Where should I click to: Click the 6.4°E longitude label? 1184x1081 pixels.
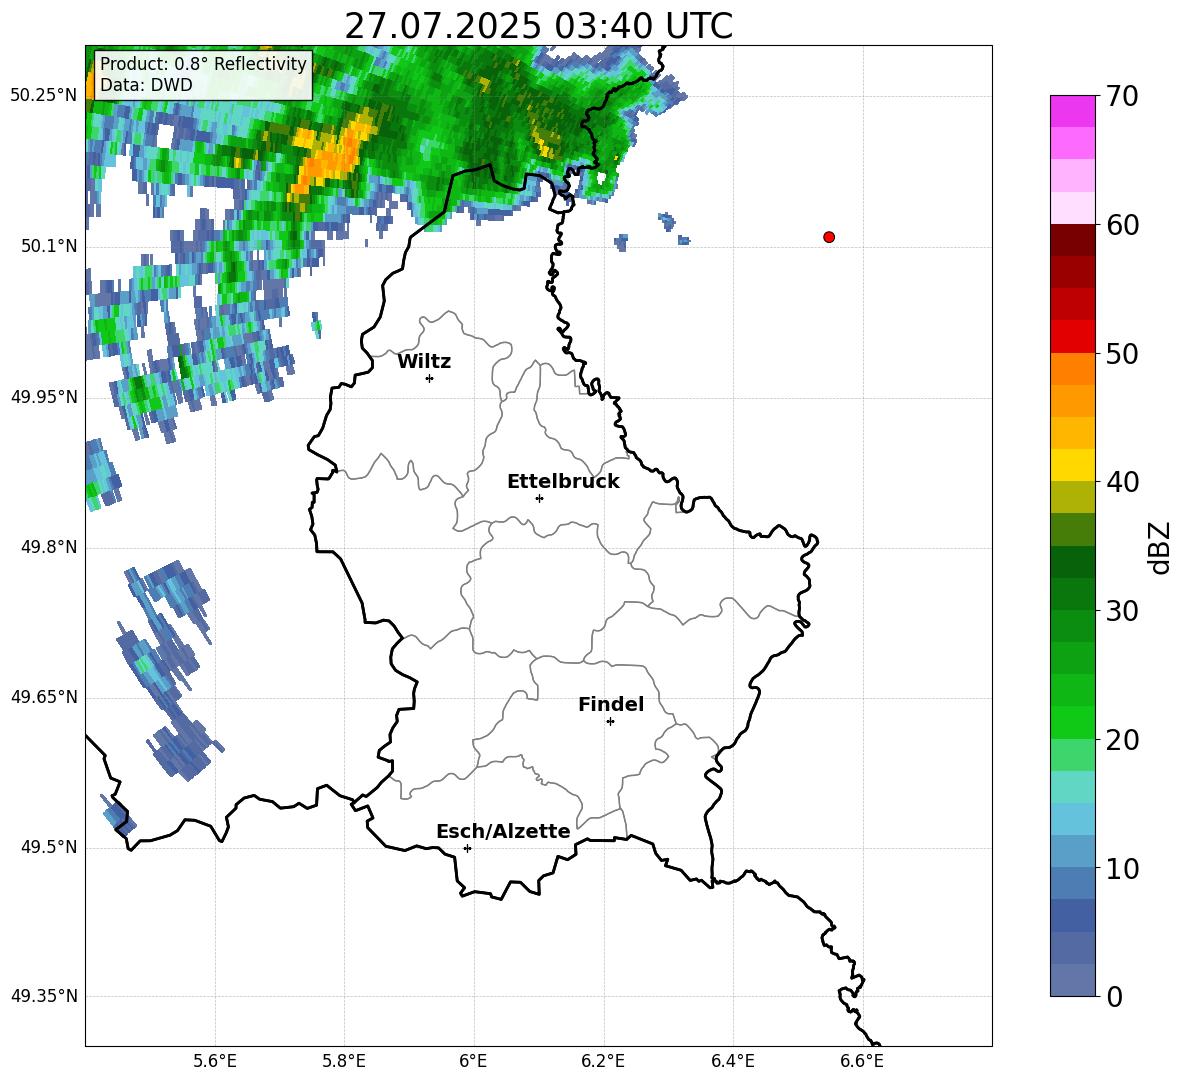[x=733, y=1062]
